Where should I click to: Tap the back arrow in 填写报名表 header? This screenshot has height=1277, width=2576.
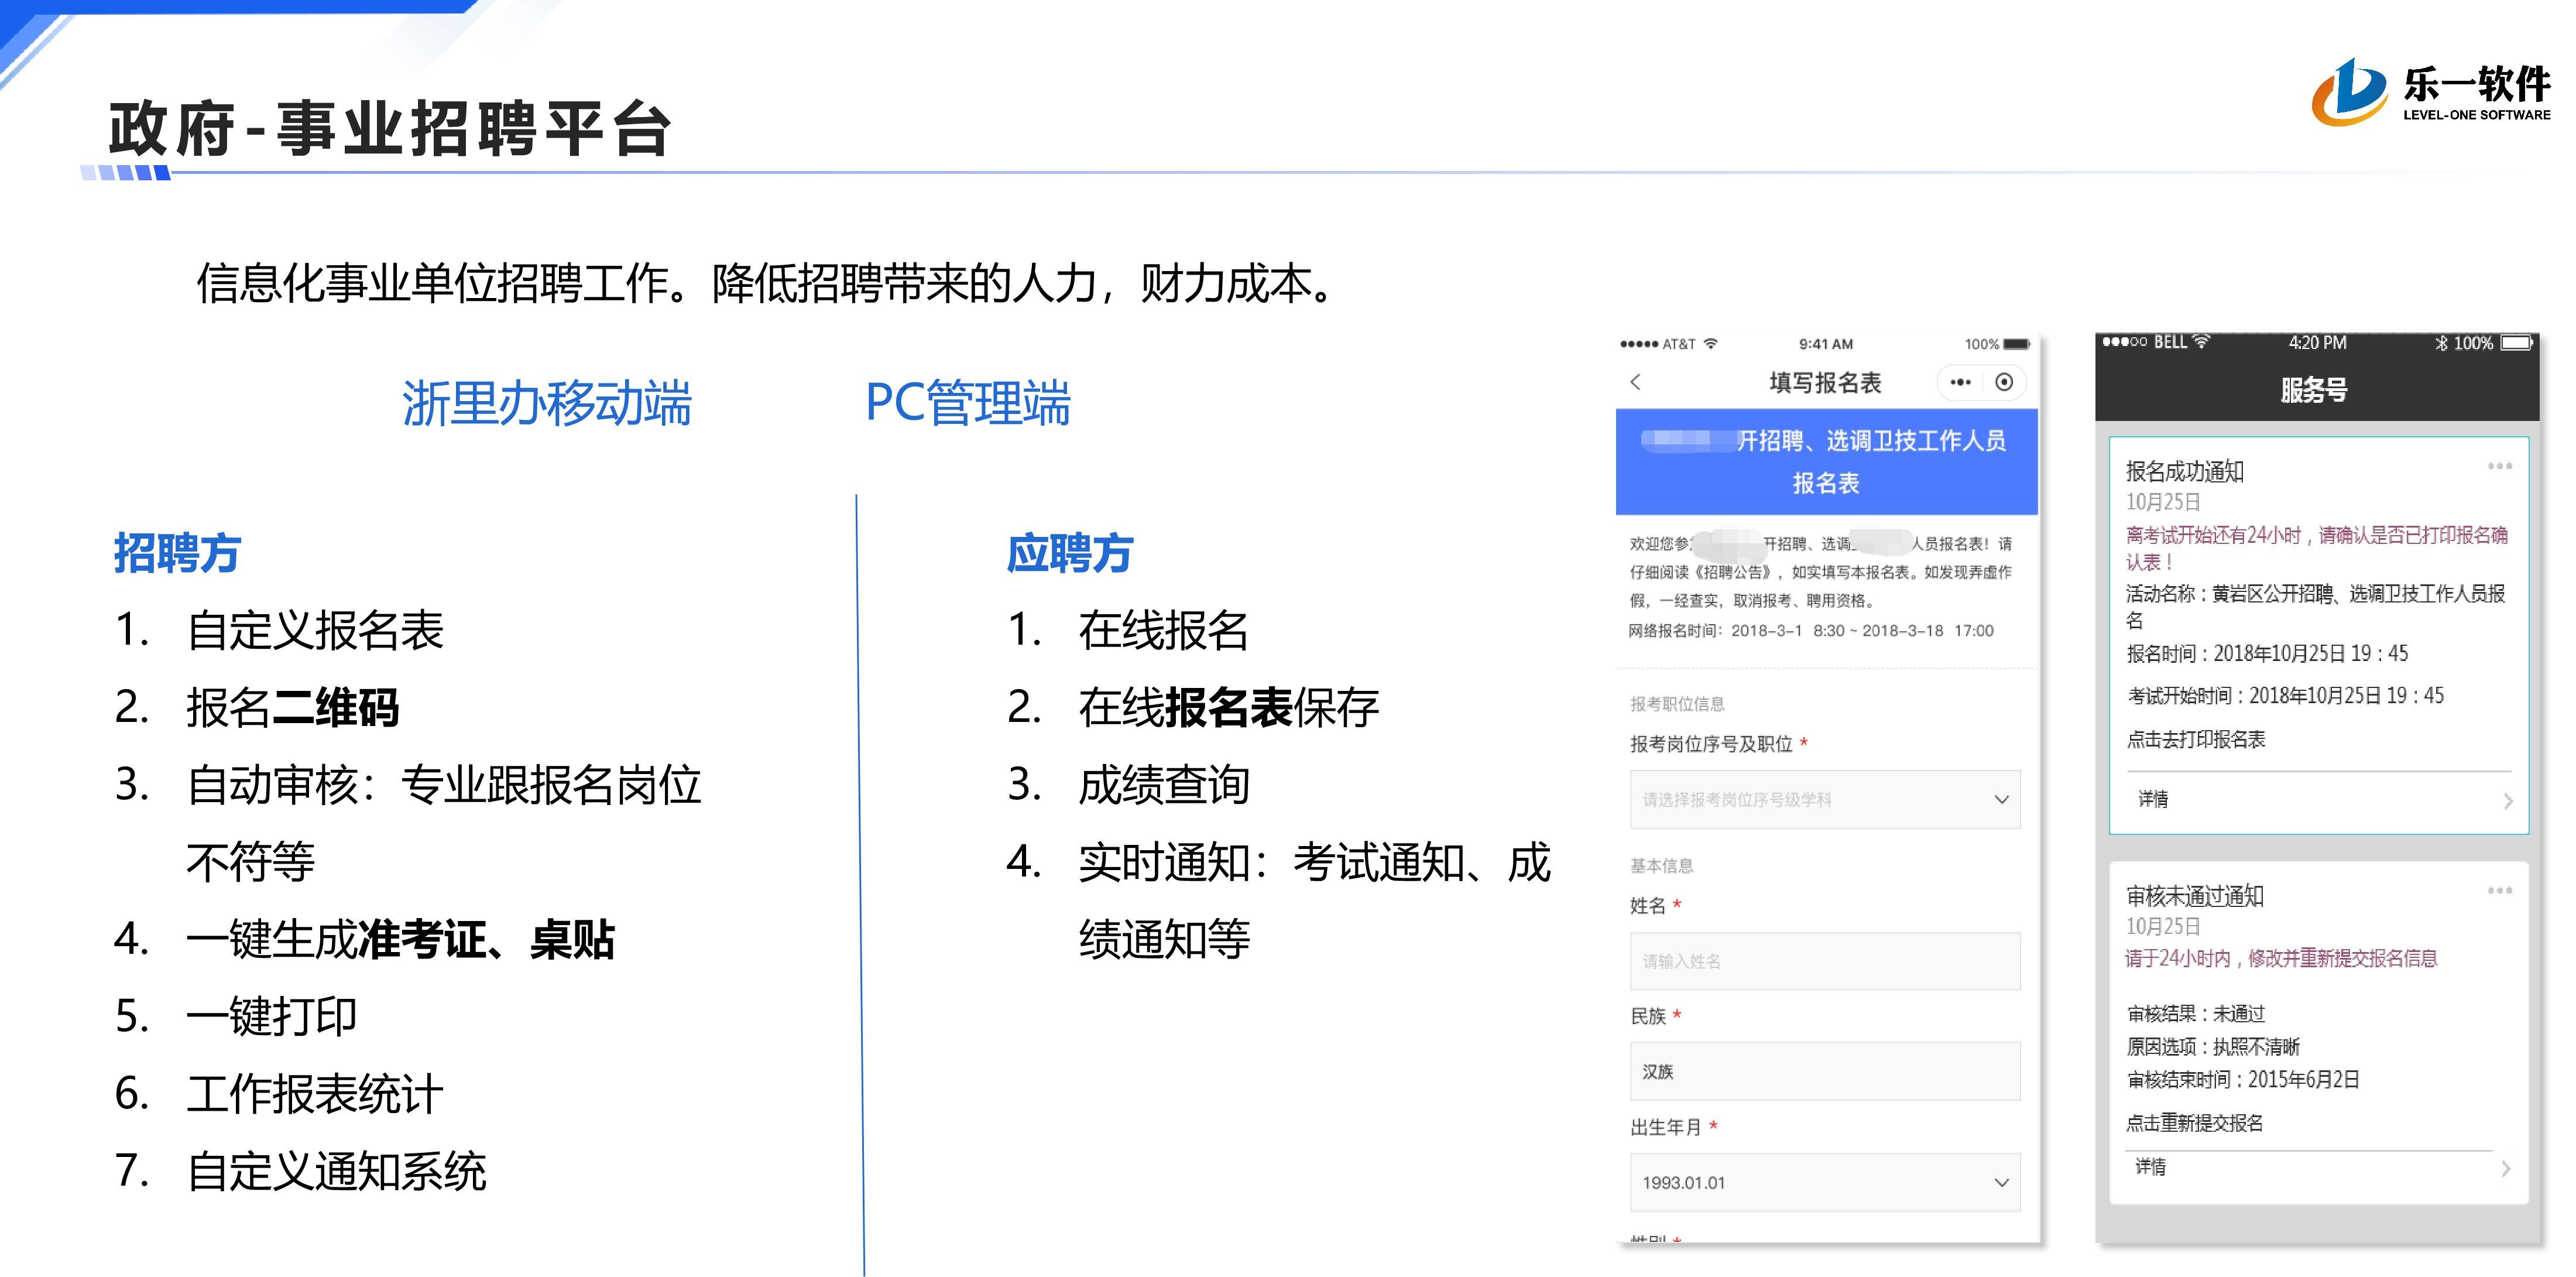1636,382
